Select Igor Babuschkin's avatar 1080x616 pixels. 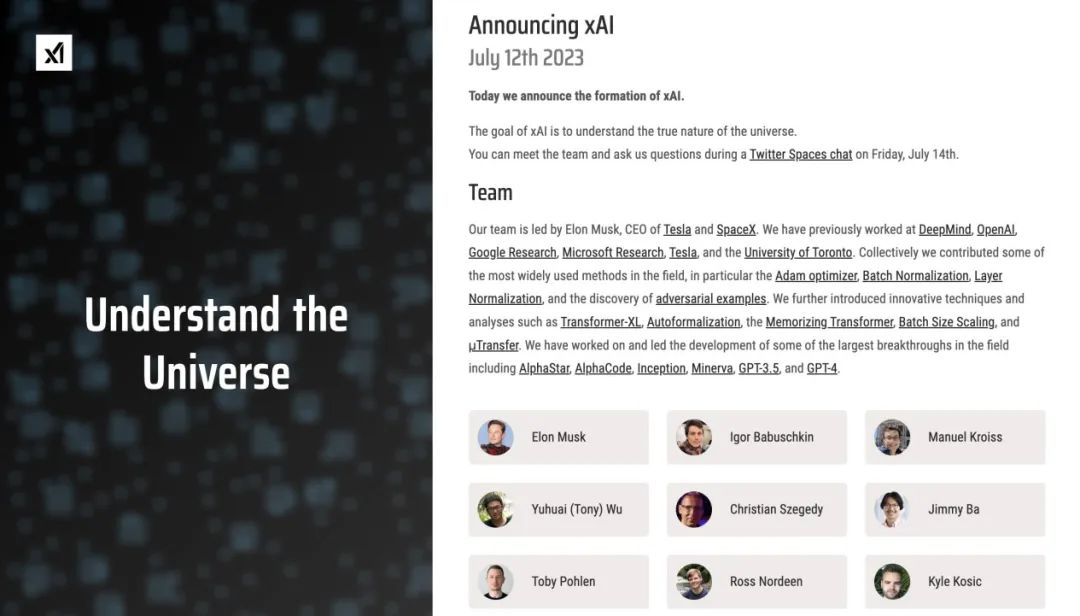tap(694, 437)
